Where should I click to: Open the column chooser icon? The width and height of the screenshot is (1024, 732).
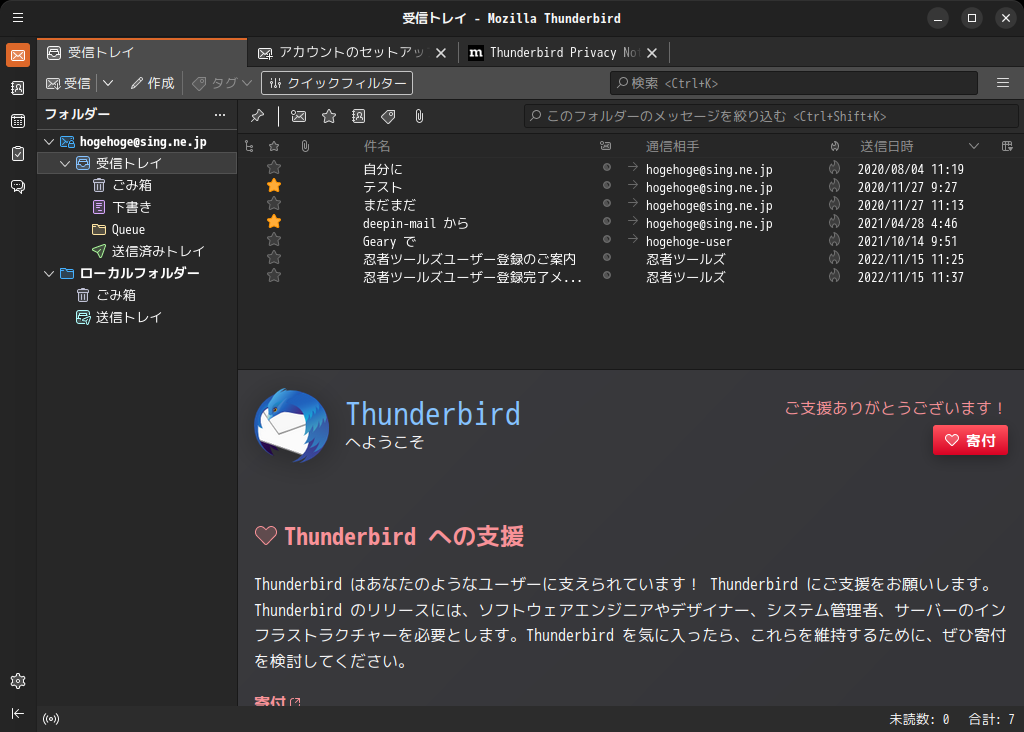pos(1007,146)
